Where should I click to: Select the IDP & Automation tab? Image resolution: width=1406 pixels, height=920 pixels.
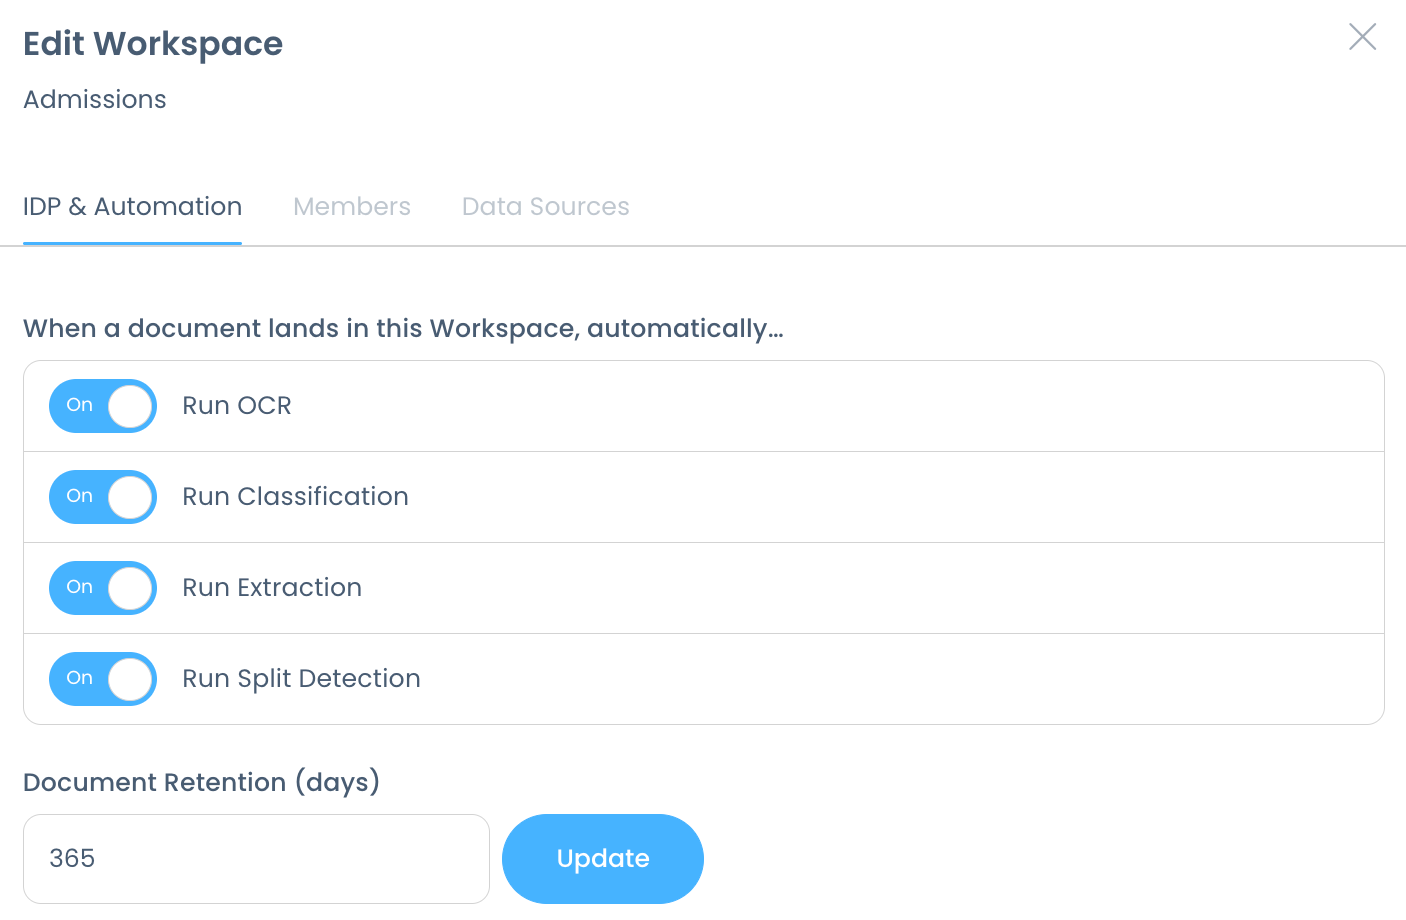coord(132,207)
